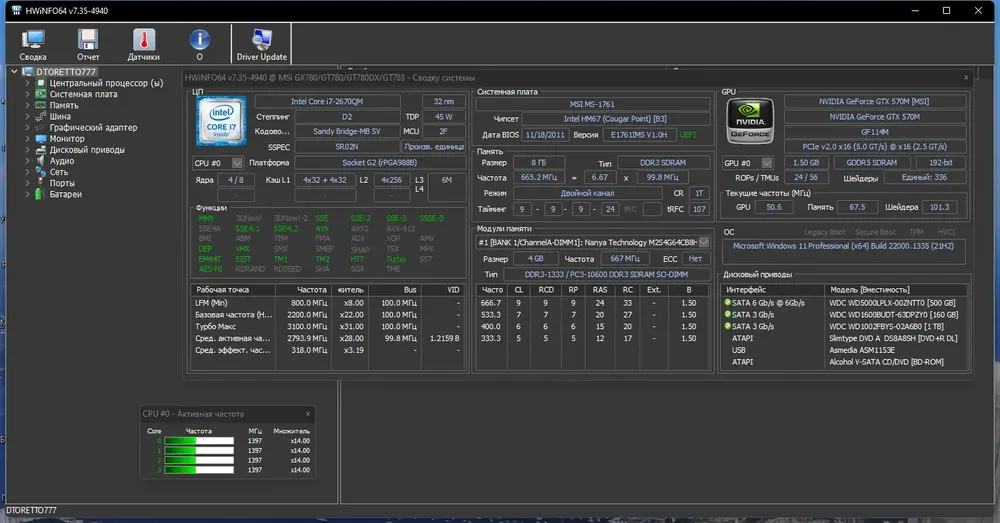1000x523 pixels.
Task: Click the Произв. единица button
Action: (434, 147)
